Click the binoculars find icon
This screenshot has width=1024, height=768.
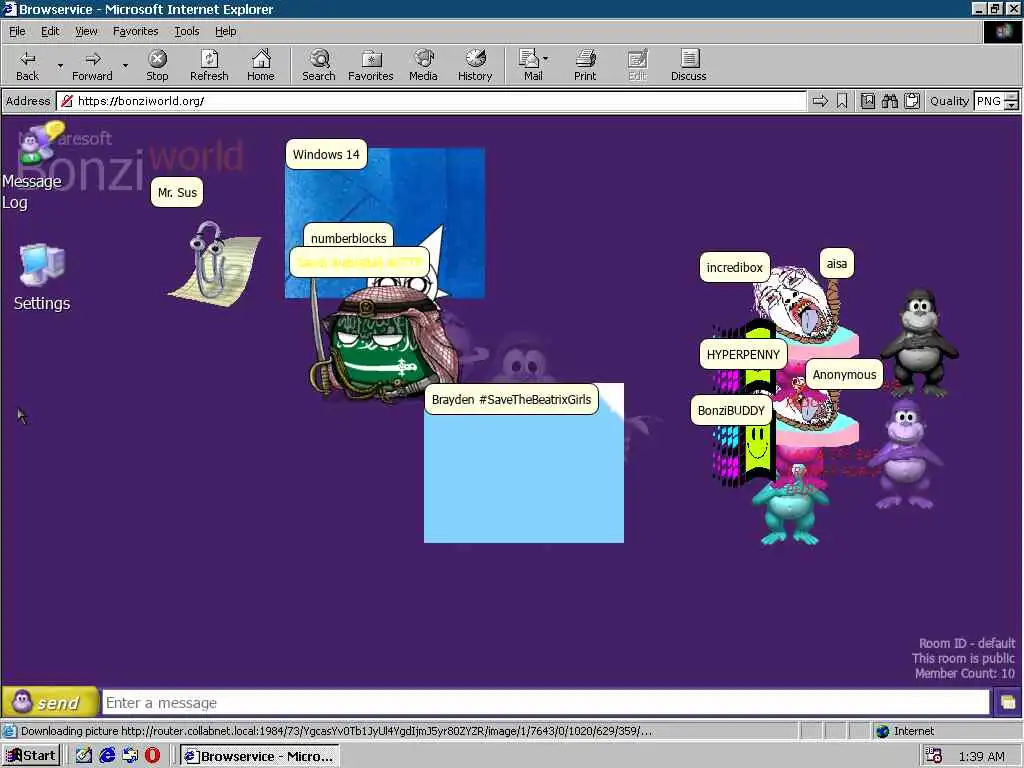tap(889, 101)
